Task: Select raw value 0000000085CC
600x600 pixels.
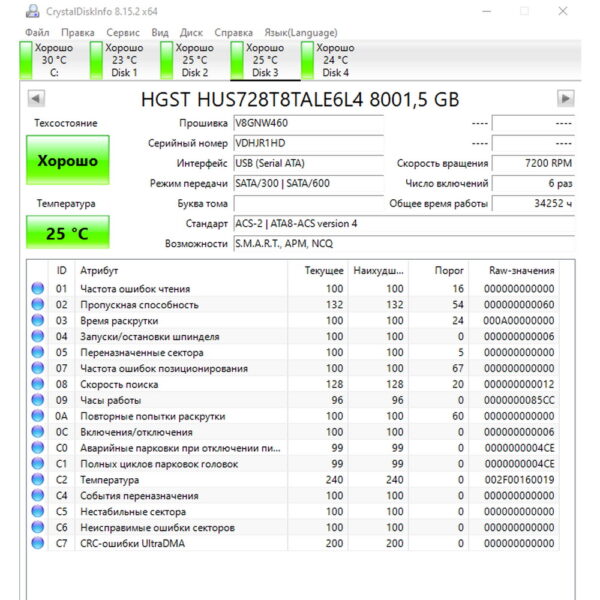Action: pos(519,400)
